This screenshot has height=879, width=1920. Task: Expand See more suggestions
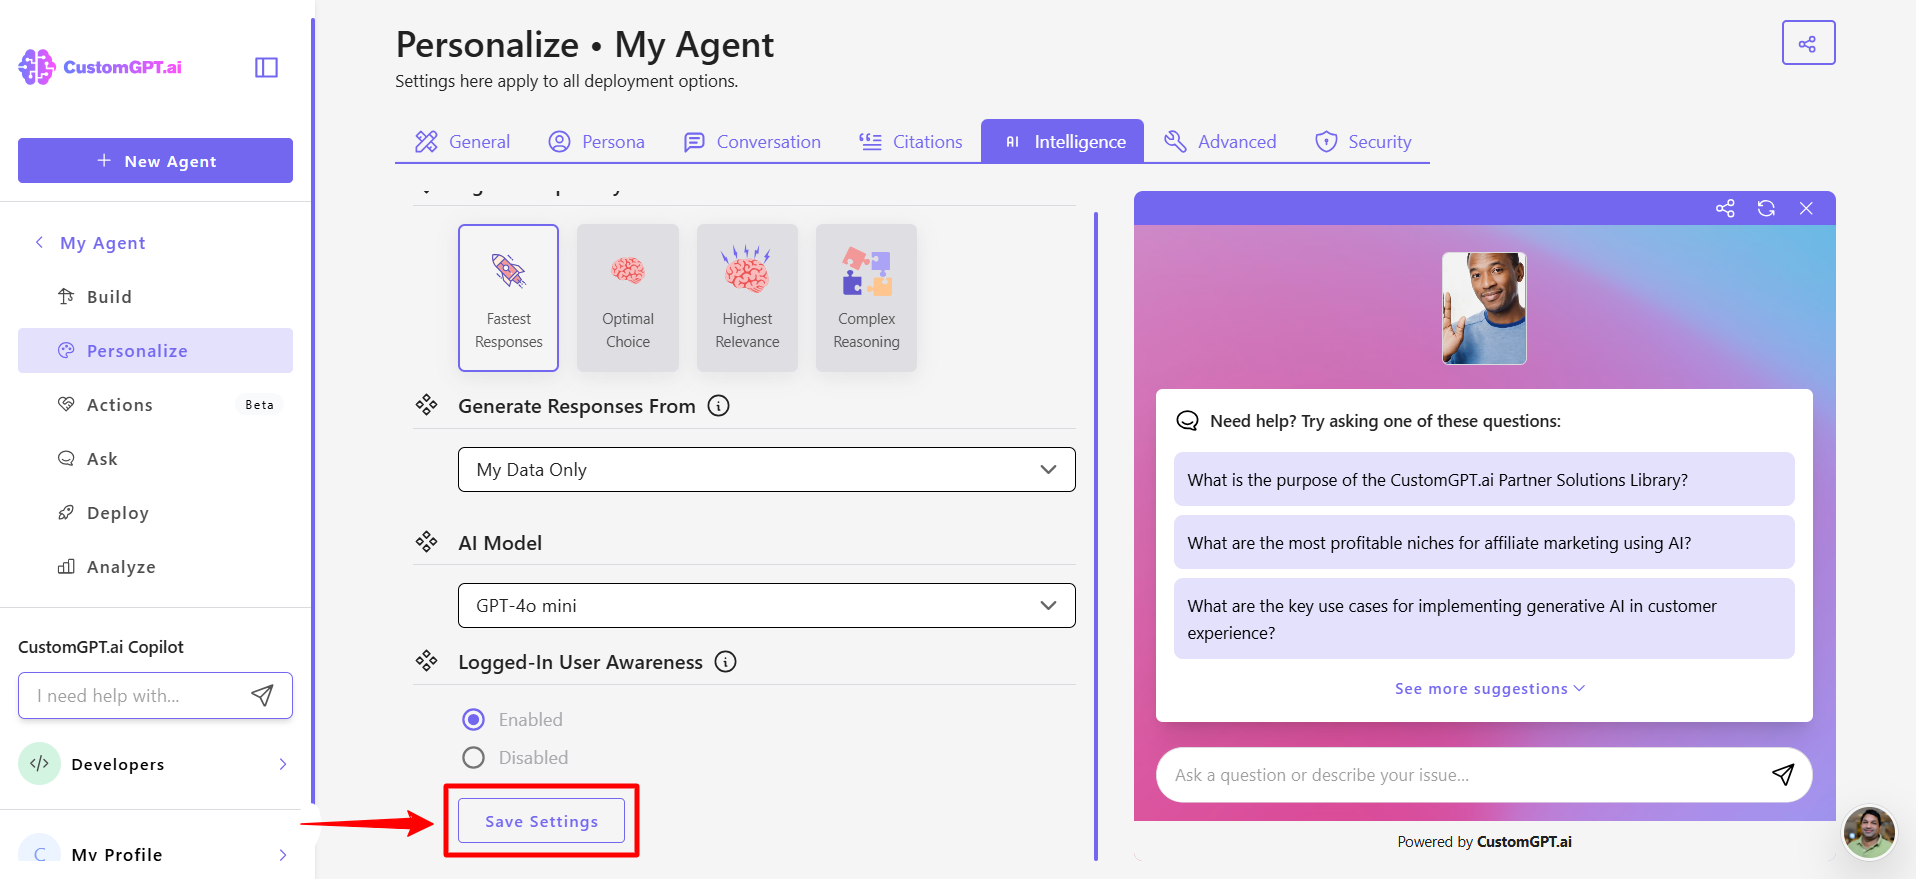pyautogui.click(x=1489, y=689)
